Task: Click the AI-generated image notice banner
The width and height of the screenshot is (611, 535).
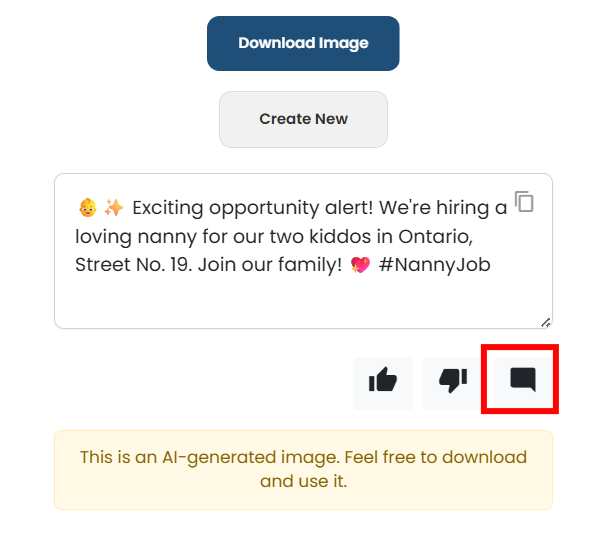Action: point(303,469)
